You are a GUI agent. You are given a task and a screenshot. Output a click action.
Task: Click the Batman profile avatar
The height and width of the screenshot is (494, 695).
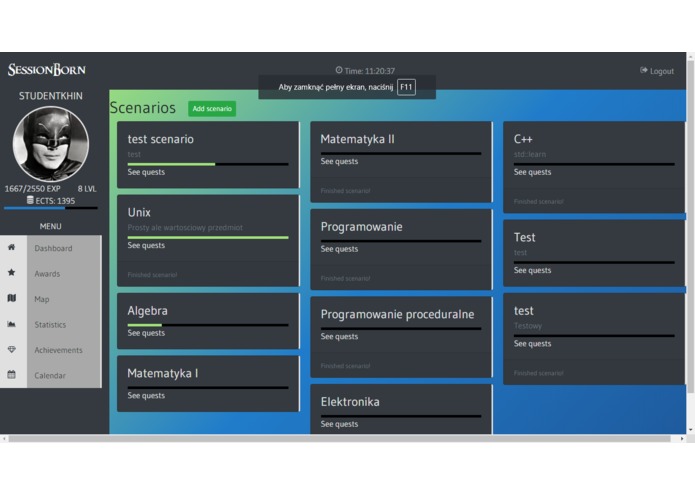(51, 144)
